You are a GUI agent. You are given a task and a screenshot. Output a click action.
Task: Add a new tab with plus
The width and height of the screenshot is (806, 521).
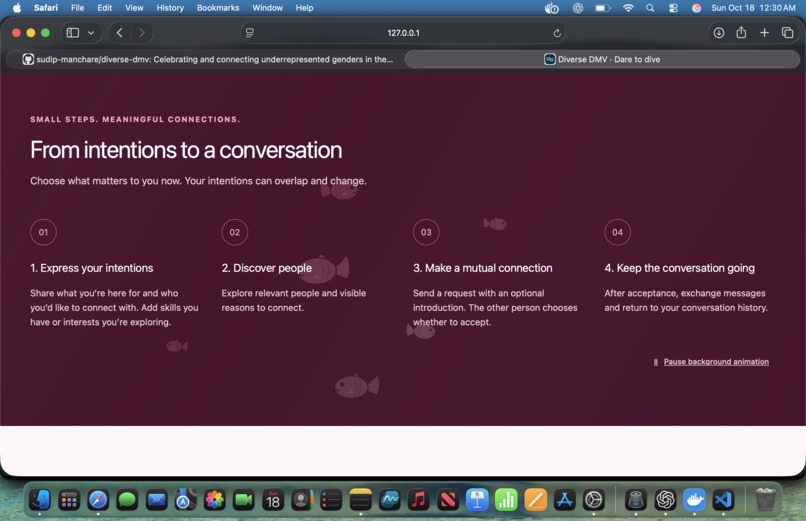click(x=764, y=33)
